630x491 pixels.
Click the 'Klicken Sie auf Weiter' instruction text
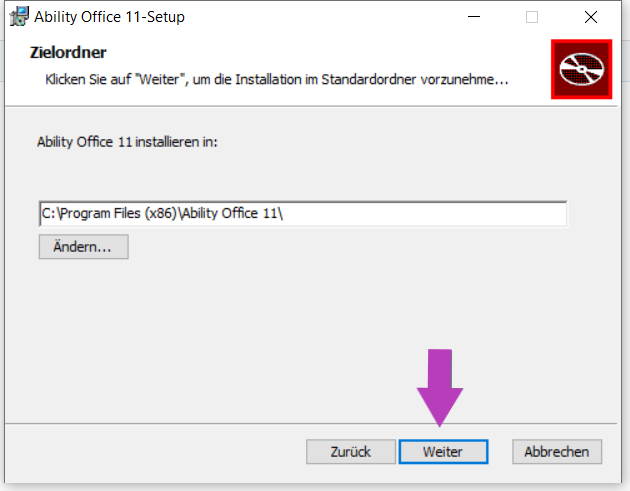[x=276, y=80]
